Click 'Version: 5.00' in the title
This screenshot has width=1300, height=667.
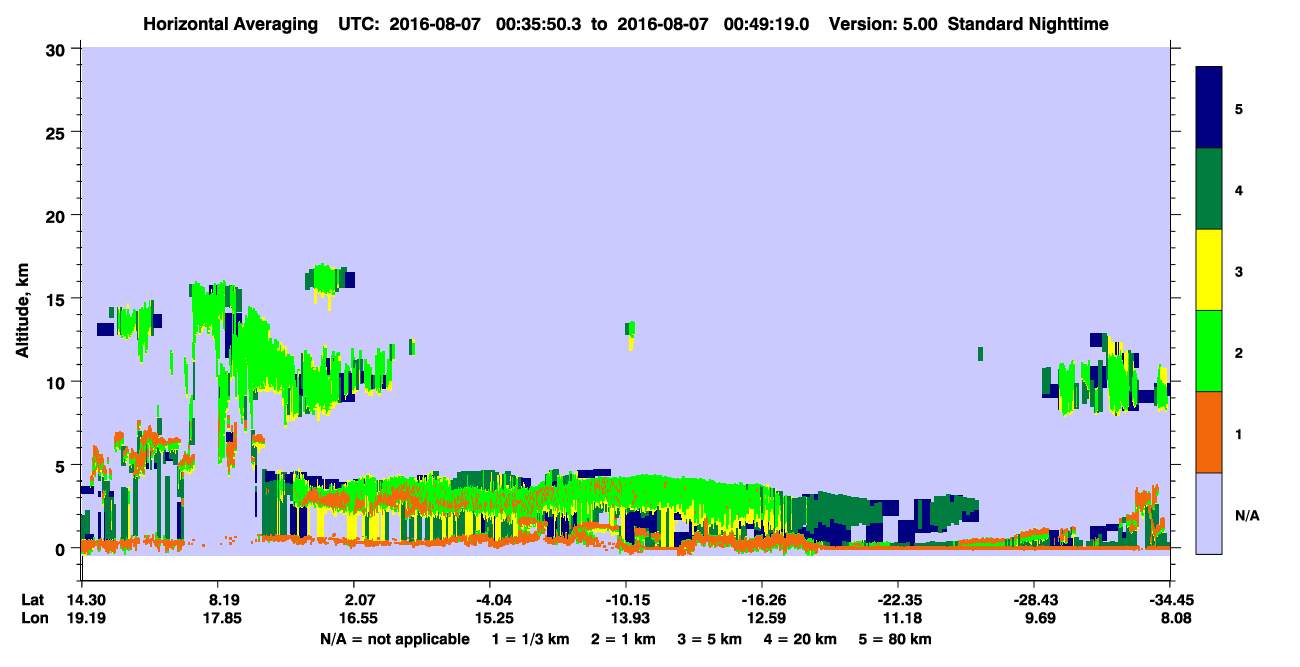883,23
